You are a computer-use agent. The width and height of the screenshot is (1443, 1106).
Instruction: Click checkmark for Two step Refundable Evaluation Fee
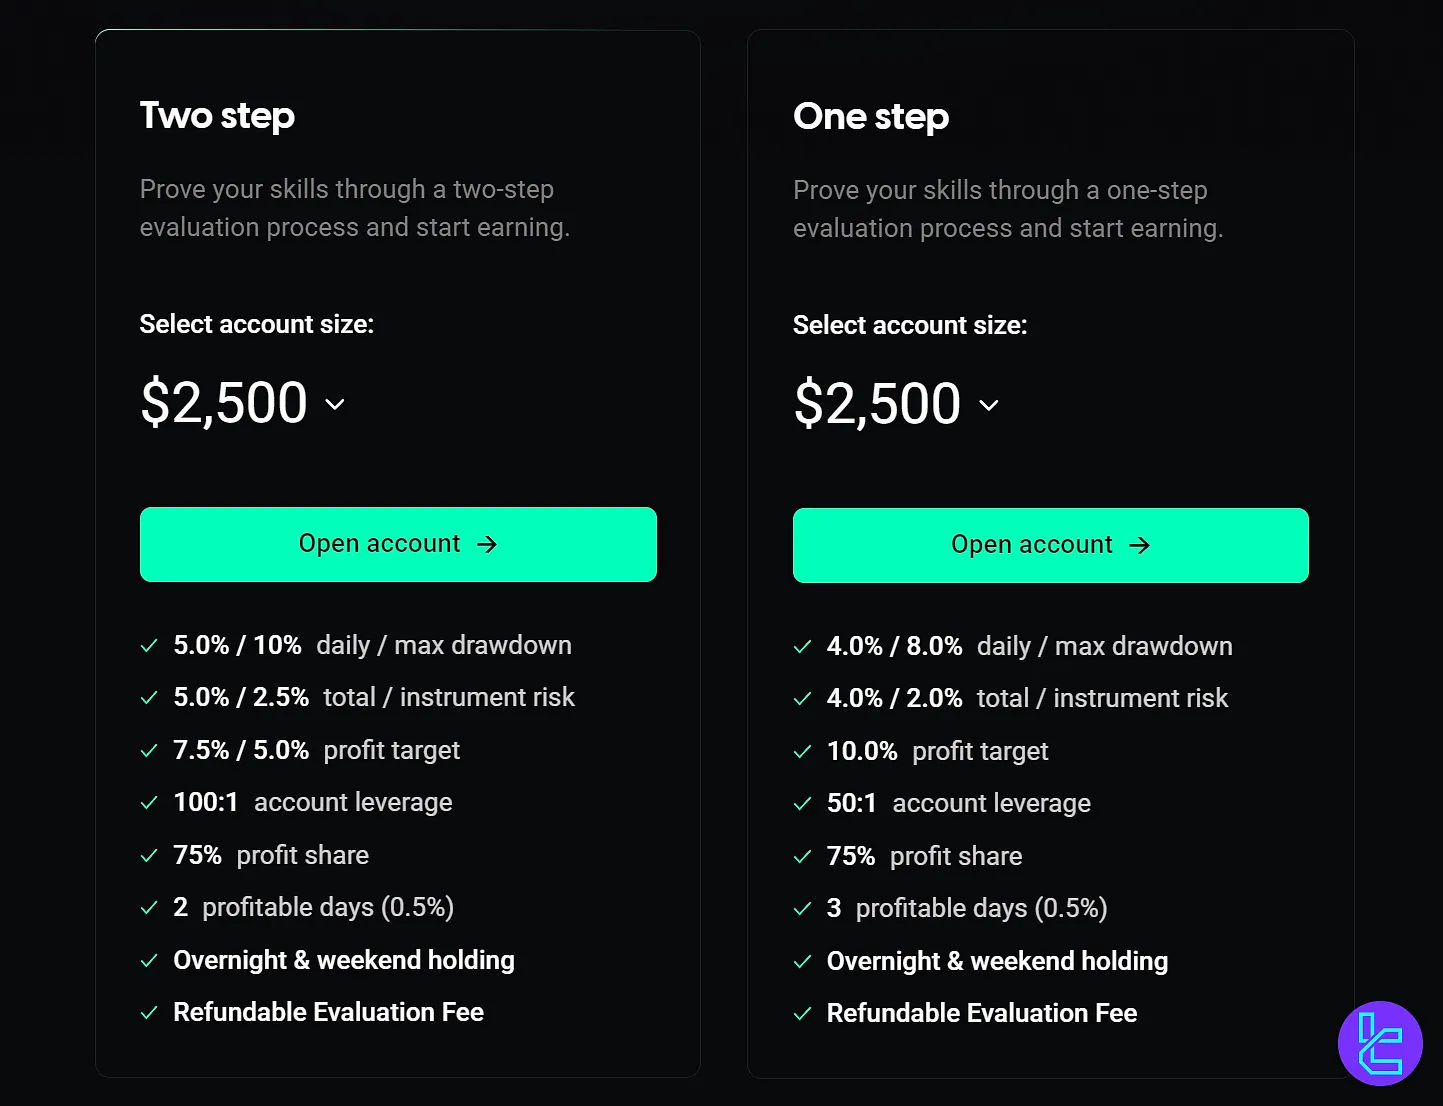149,1013
